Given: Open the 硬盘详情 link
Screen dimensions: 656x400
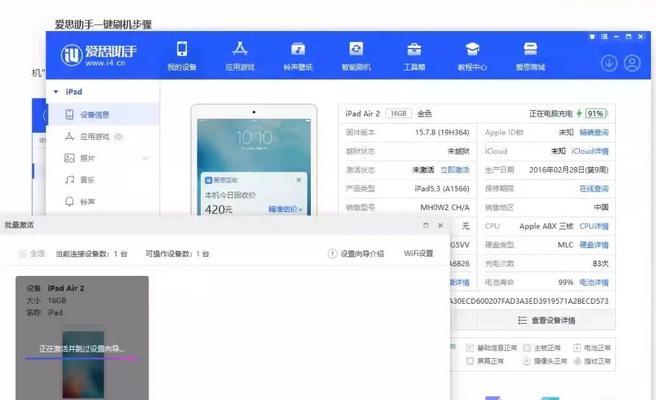Looking at the screenshot, I should click(594, 245).
